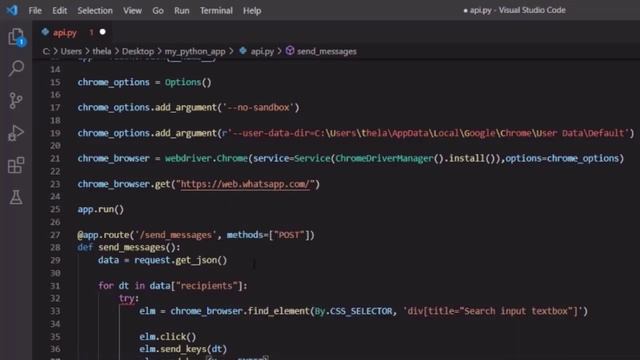Click 'webdriver.Chrome' on line 21
The width and height of the screenshot is (640, 360).
pyautogui.click(x=207, y=158)
